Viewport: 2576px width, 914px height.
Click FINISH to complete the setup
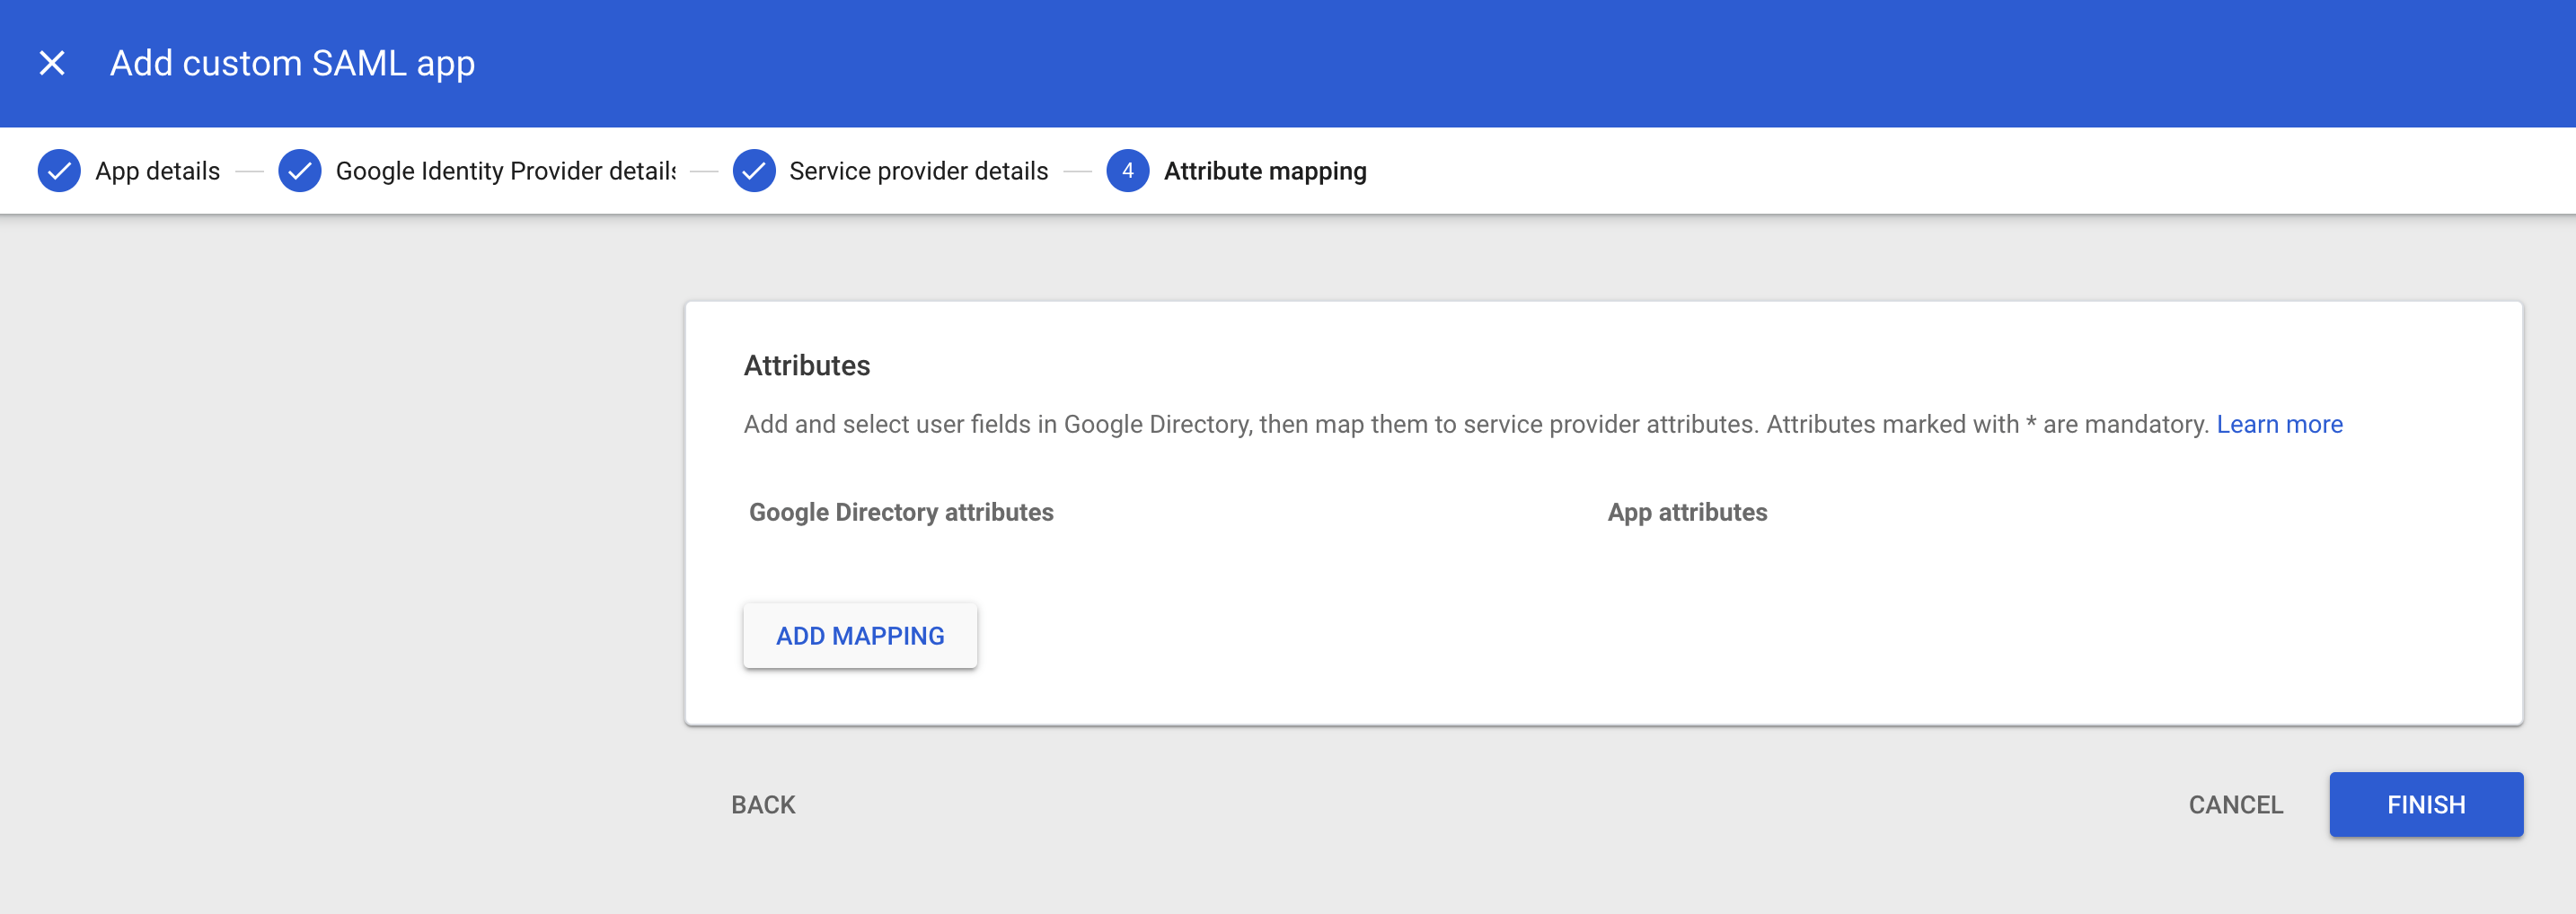pyautogui.click(x=2426, y=804)
